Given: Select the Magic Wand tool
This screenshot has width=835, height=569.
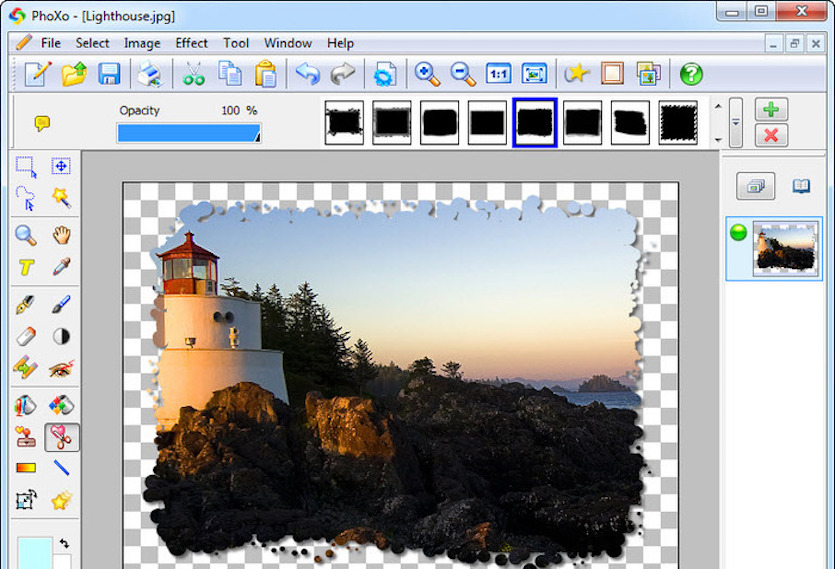Looking at the screenshot, I should (x=61, y=197).
